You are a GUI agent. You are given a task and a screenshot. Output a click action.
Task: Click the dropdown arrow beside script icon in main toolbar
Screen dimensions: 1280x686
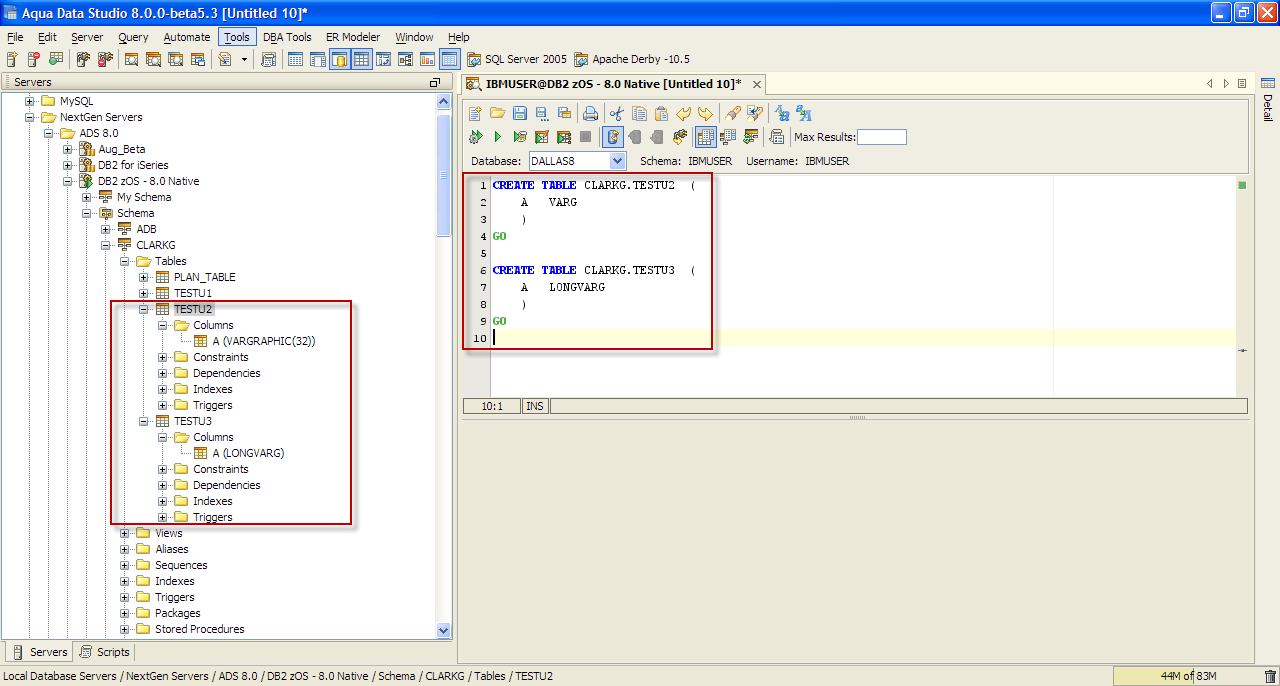click(x=245, y=60)
